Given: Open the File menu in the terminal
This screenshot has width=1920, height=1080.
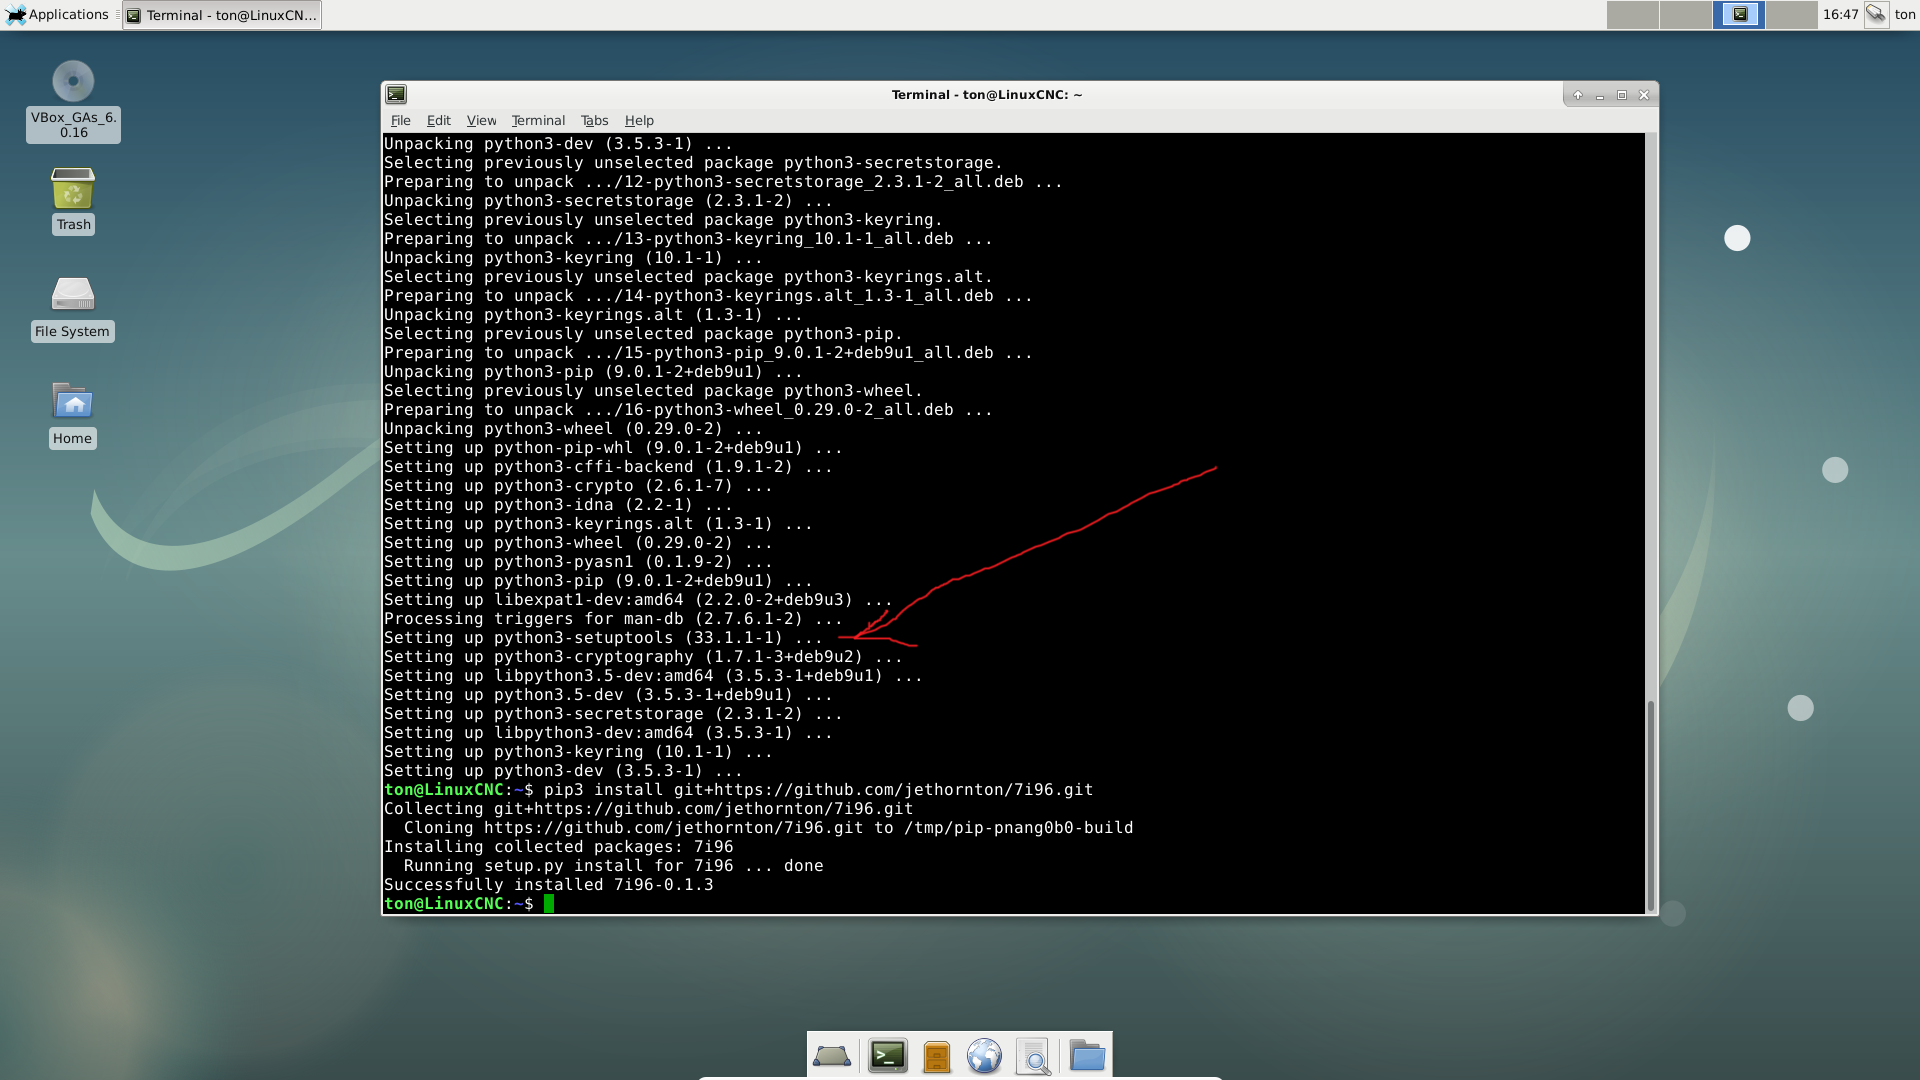Looking at the screenshot, I should pos(400,120).
